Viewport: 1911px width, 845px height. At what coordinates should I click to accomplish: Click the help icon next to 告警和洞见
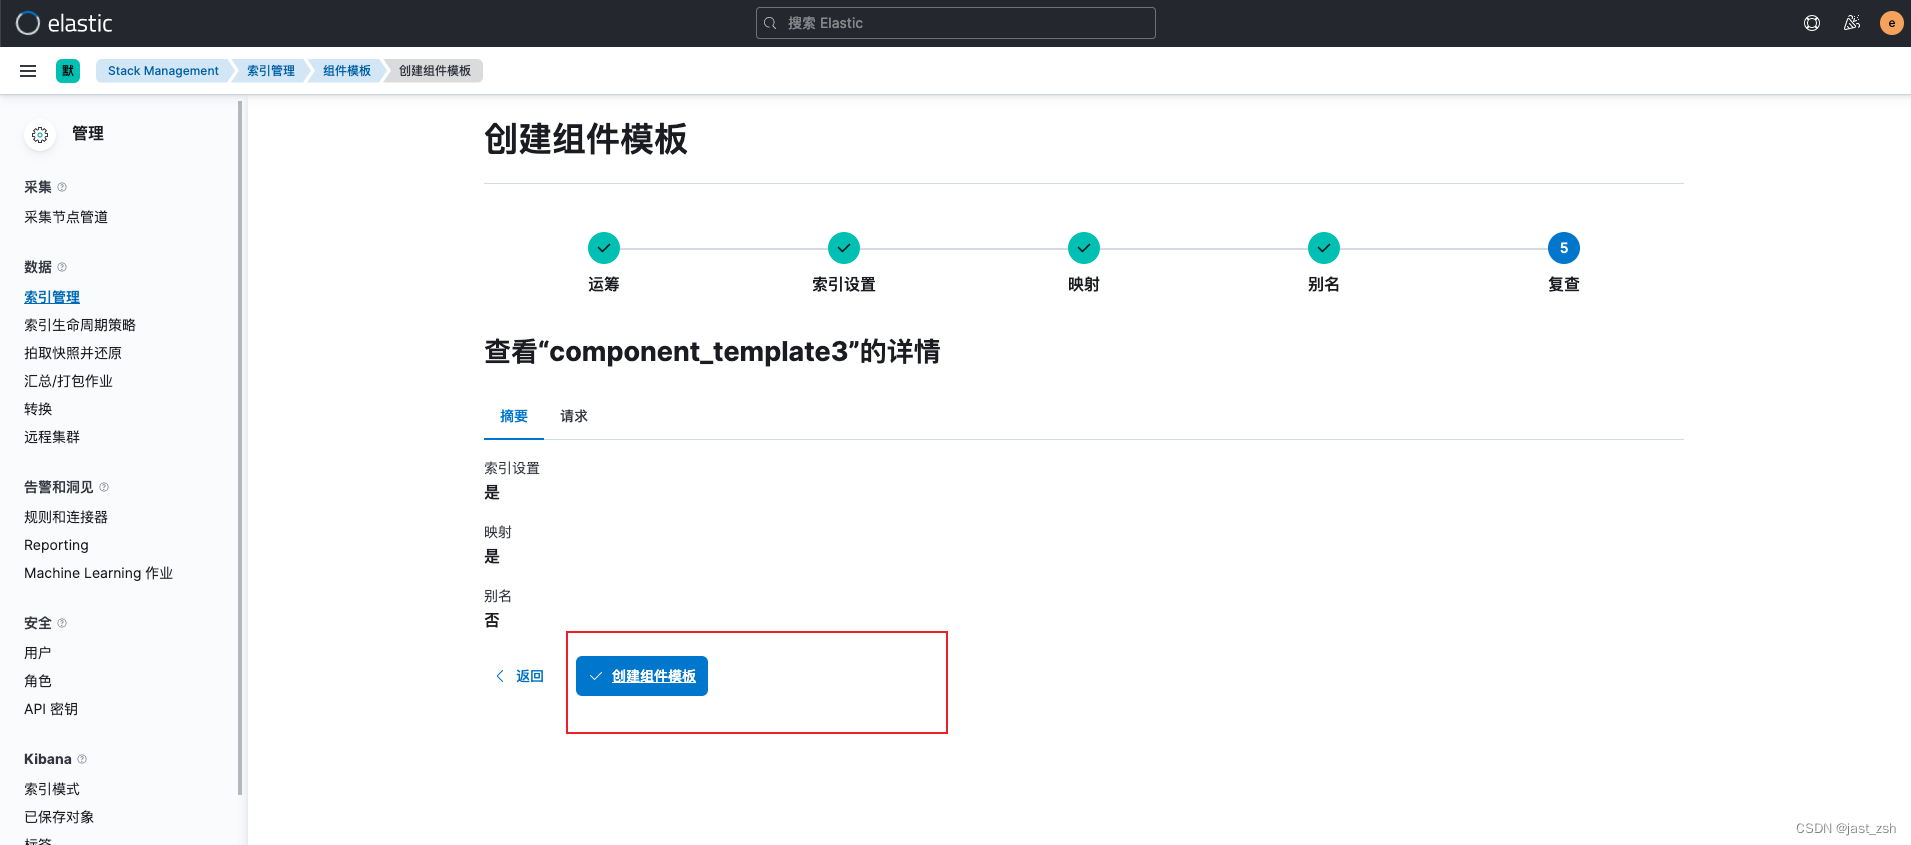point(104,487)
